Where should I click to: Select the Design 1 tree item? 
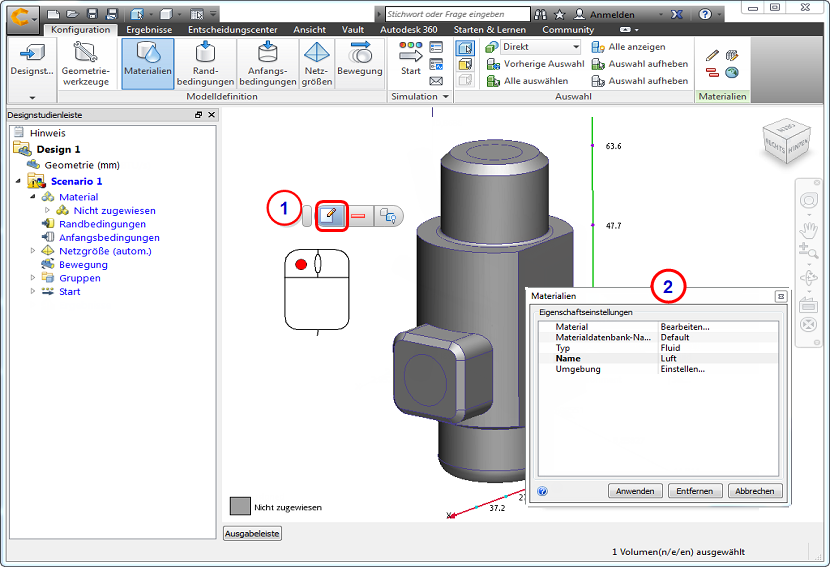(58, 149)
